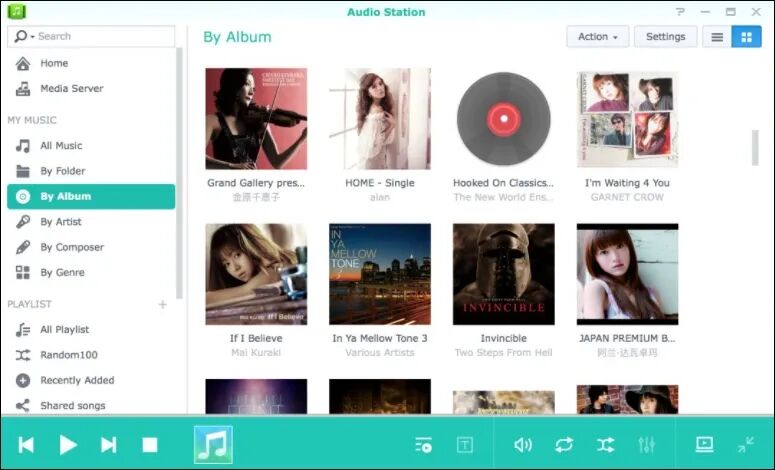Open the now-playing music note thumbnail
775x470 pixels.
coord(213,444)
